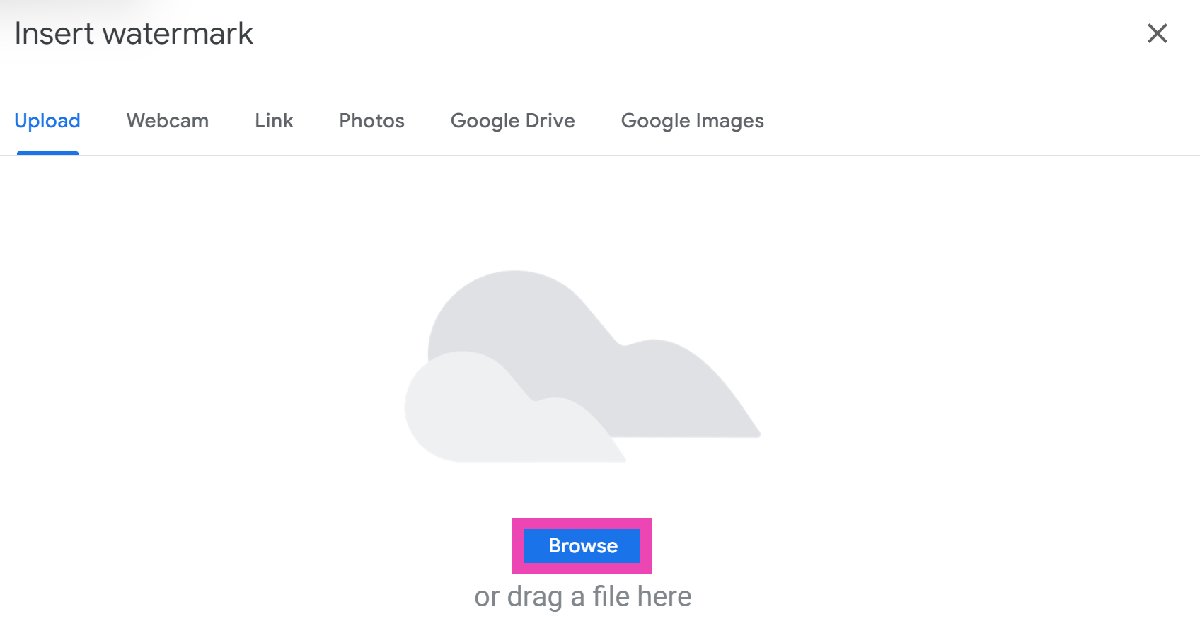Click the small light cloud in front

pos(480,415)
